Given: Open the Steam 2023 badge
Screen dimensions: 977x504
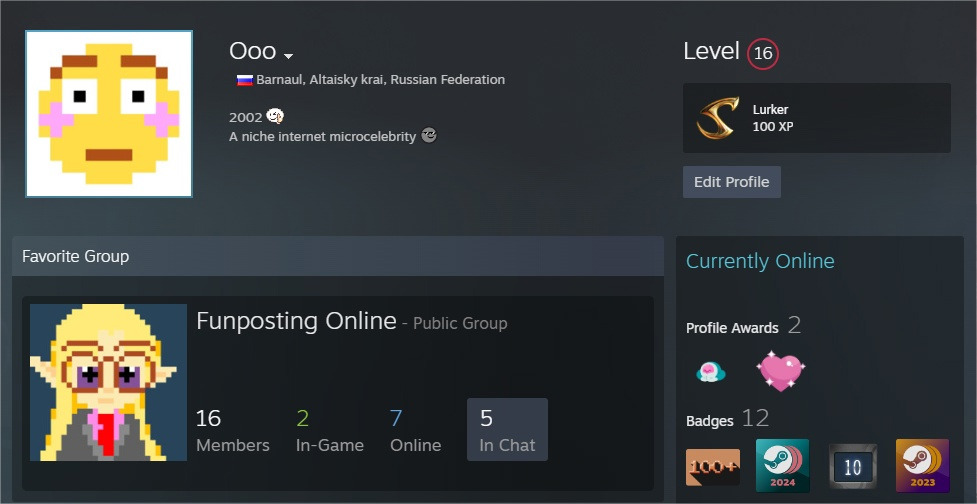Looking at the screenshot, I should [922, 465].
